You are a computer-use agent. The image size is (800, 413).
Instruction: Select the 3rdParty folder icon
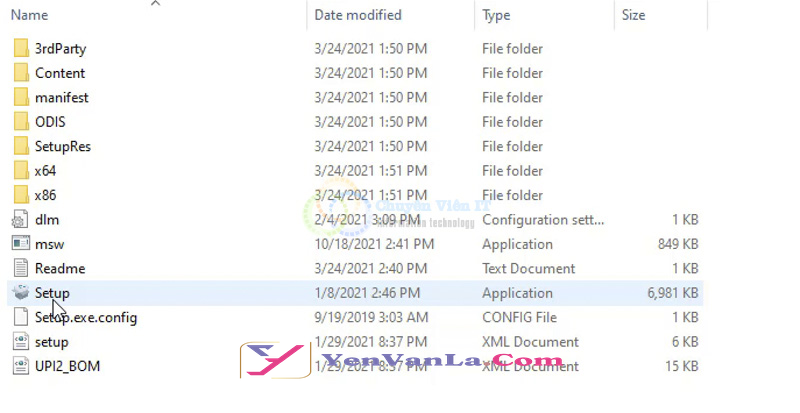coord(21,48)
